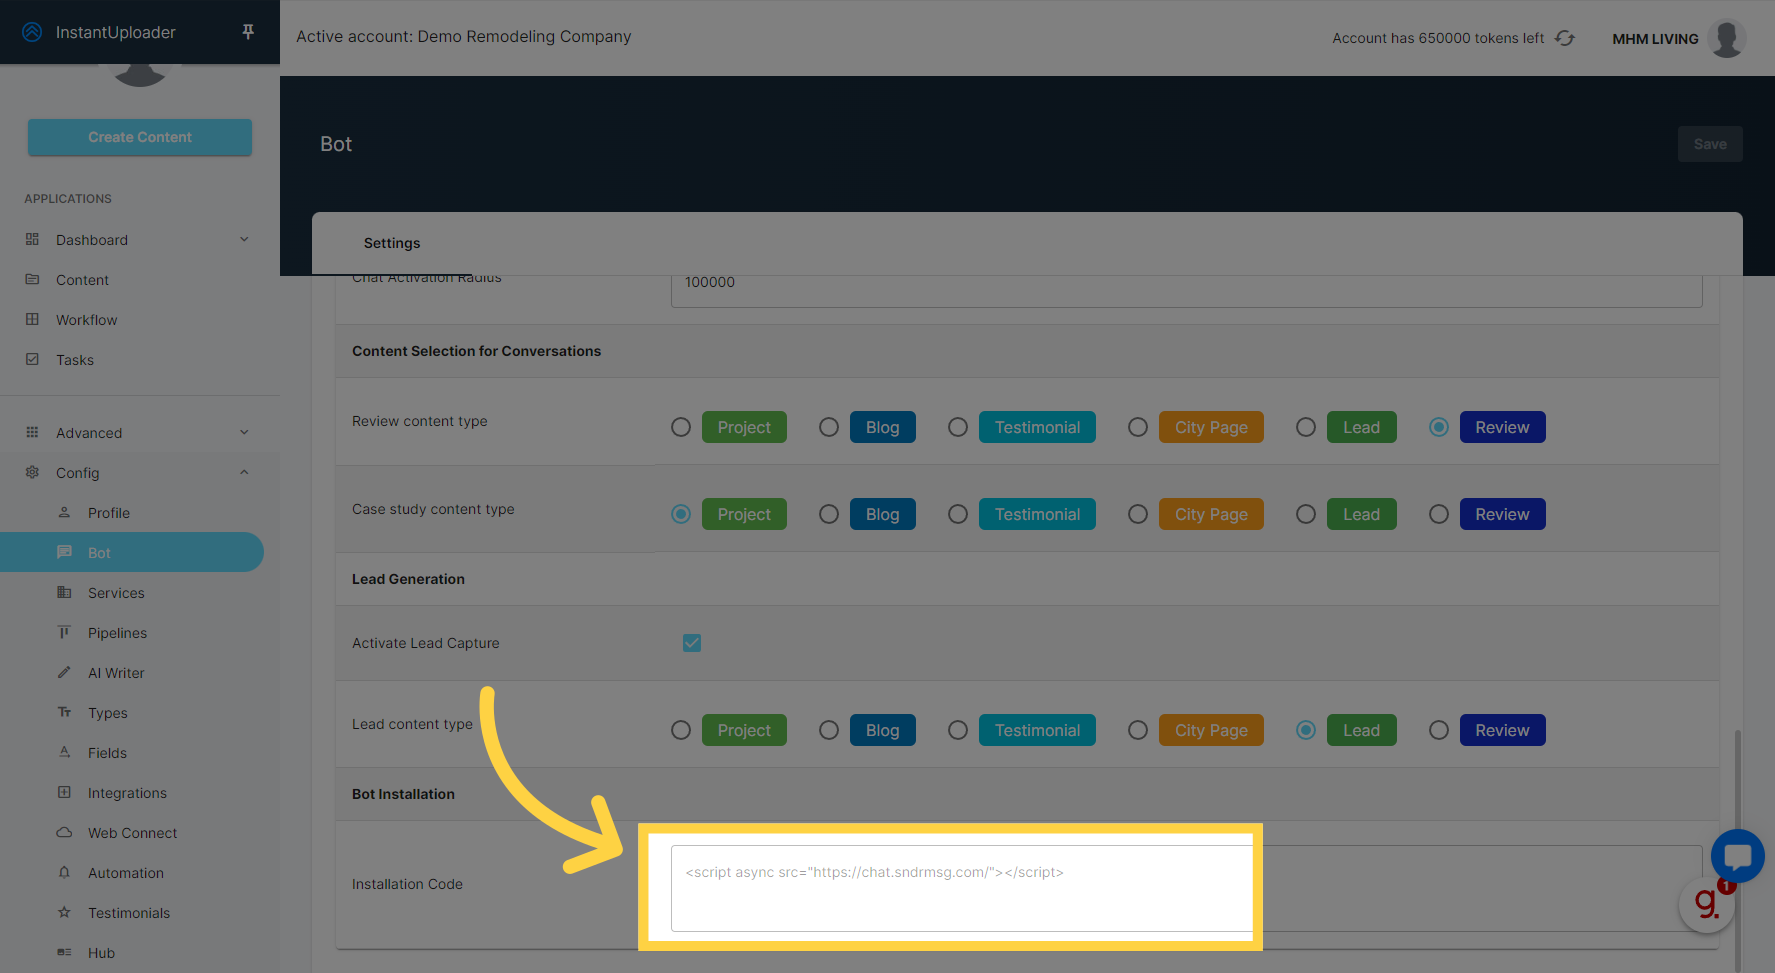Toggle the sidebar pin icon
1775x973 pixels.
248,32
